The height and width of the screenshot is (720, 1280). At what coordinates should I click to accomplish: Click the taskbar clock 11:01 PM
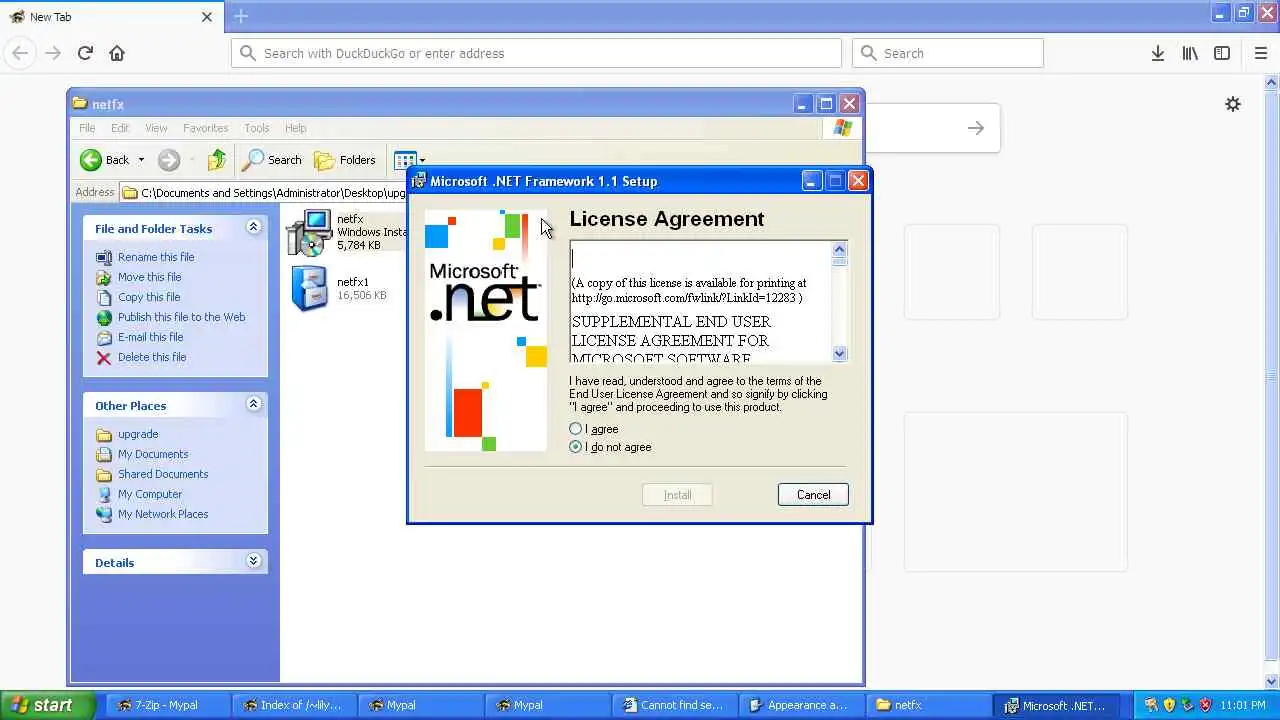tap(1243, 705)
